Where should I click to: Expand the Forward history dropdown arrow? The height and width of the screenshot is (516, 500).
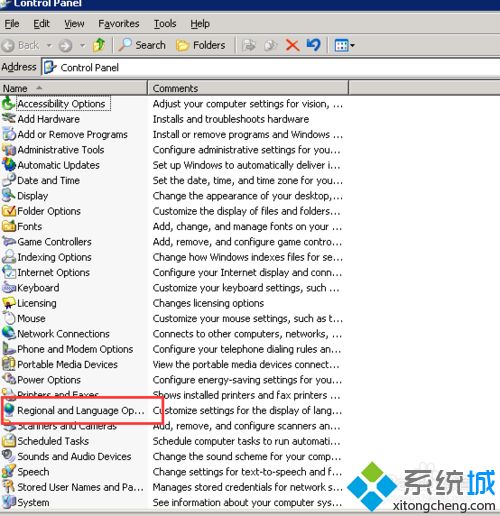(x=82, y=45)
